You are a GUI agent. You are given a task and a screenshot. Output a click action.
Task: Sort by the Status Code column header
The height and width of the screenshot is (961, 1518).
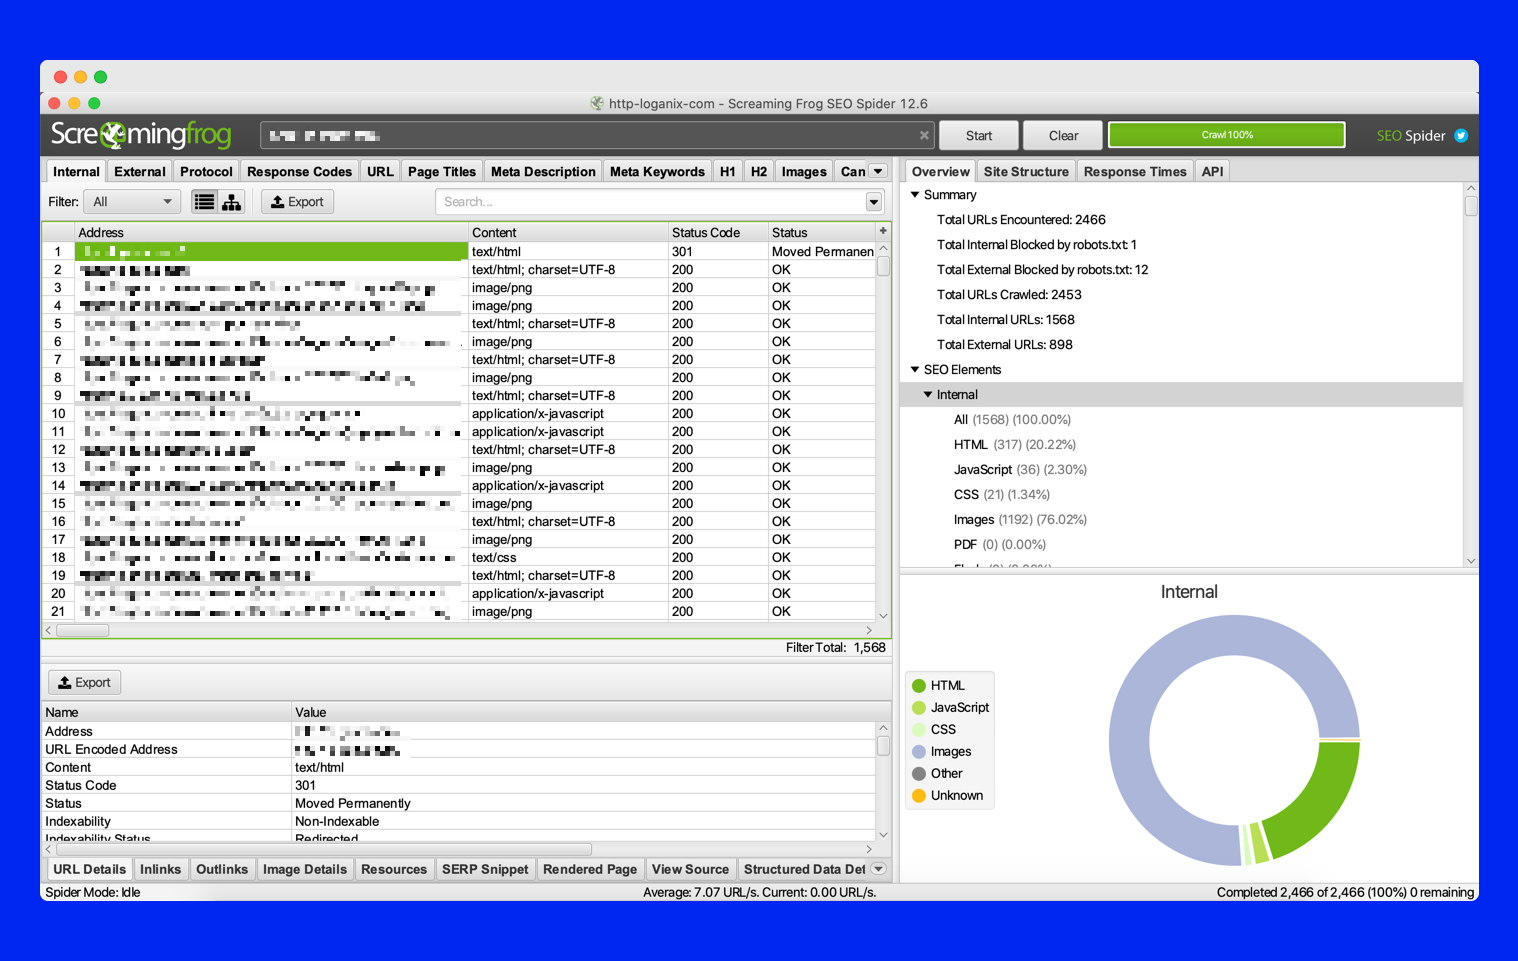(x=718, y=233)
